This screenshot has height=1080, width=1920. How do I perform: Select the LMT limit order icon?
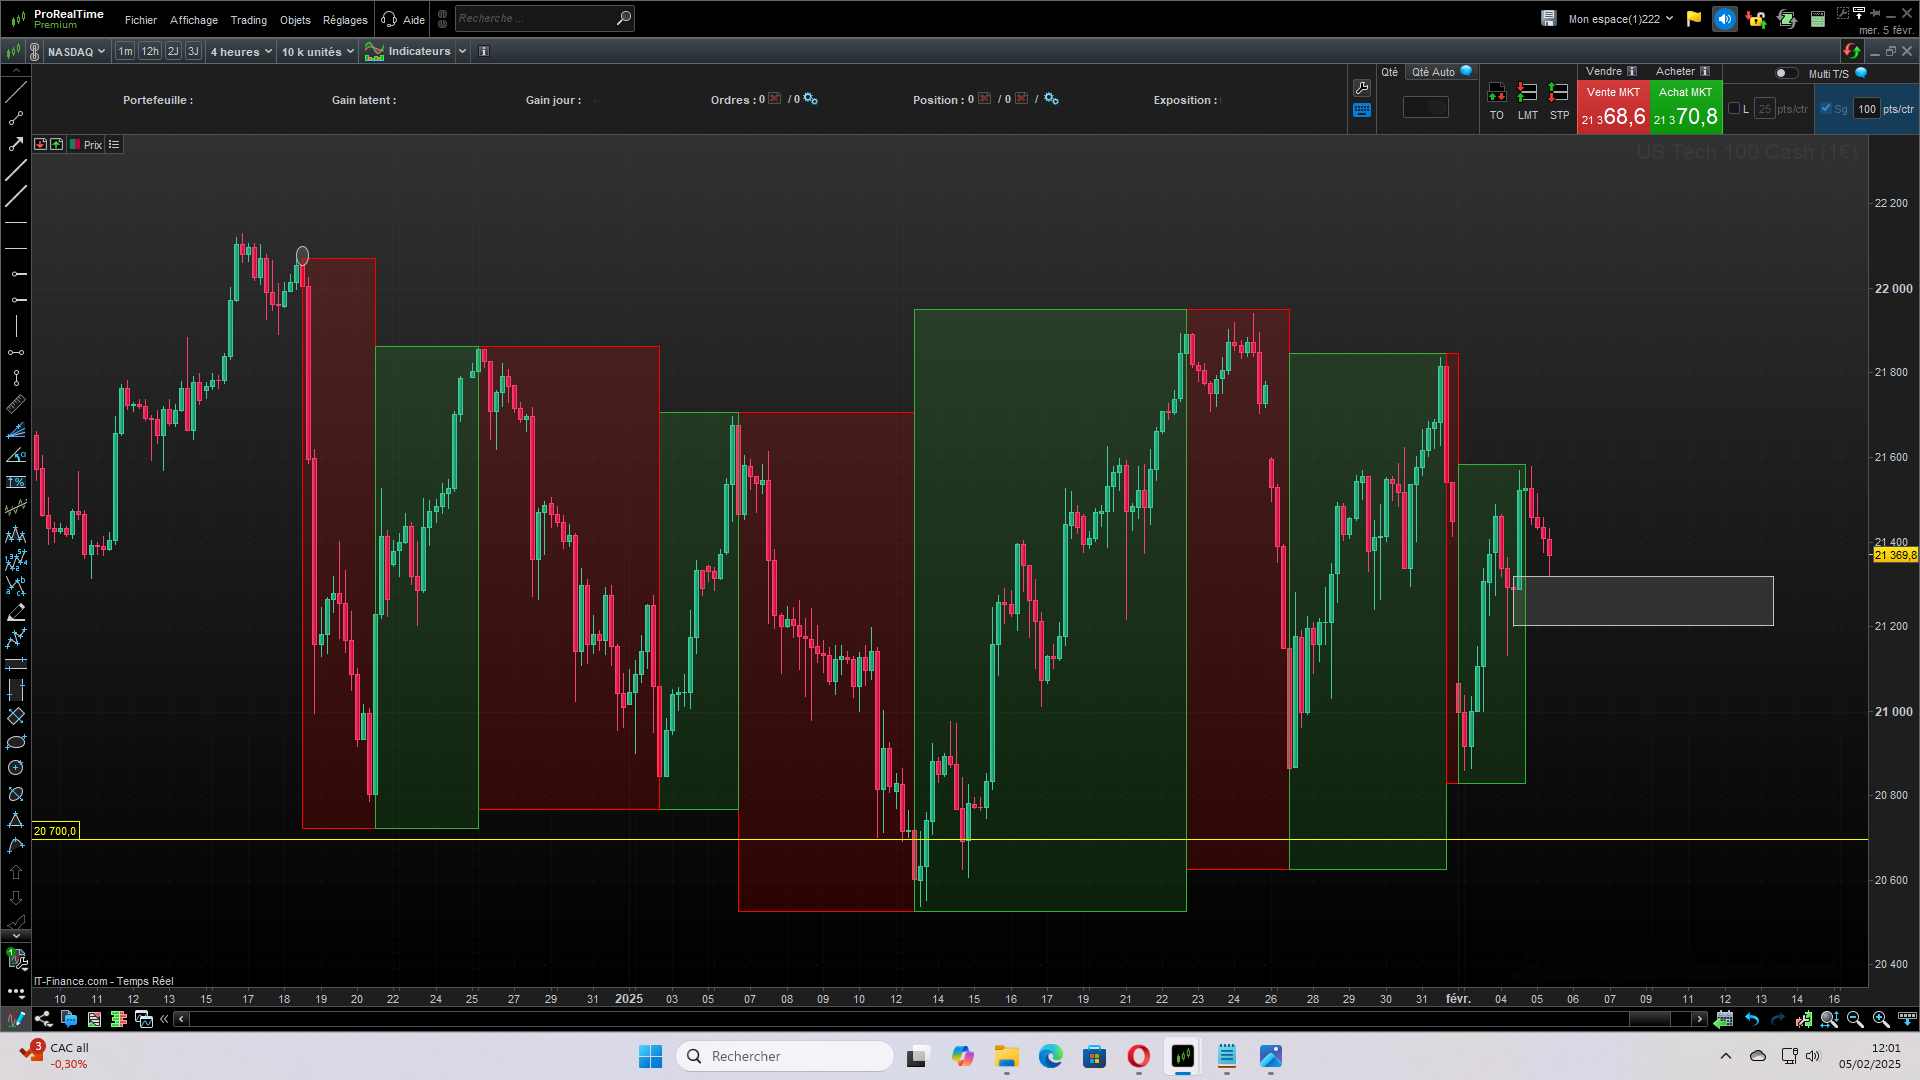pyautogui.click(x=1527, y=94)
